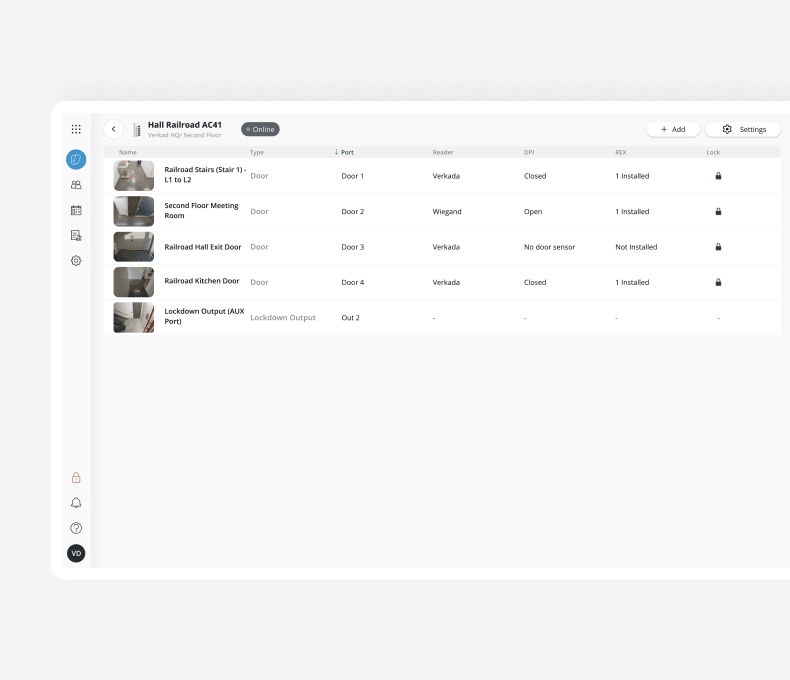Click the Wiegand reader cell
The width and height of the screenshot is (790, 680).
pyautogui.click(x=447, y=212)
